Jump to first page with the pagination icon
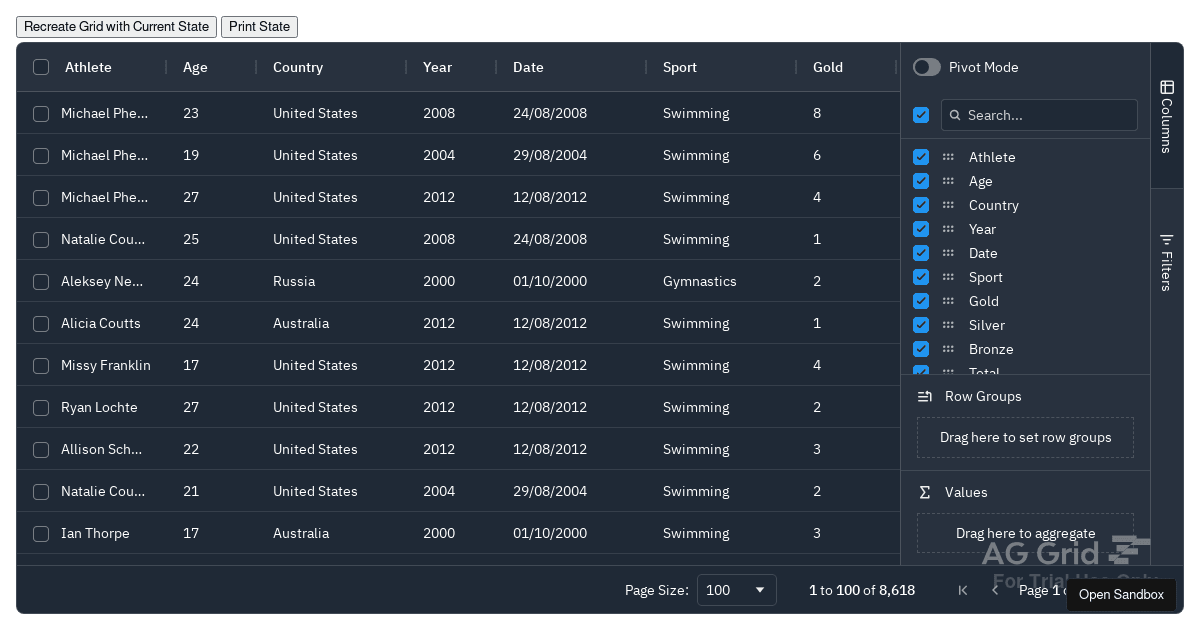 pos(963,590)
